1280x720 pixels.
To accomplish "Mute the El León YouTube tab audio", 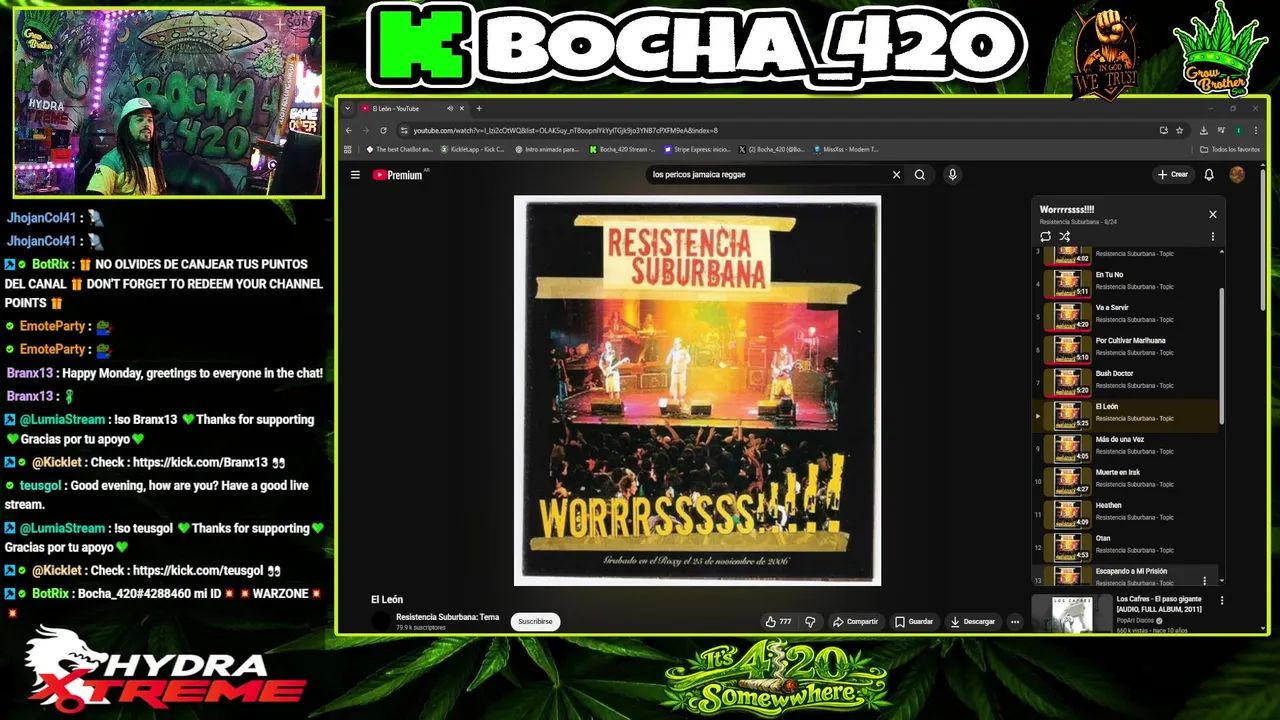I will click(450, 108).
